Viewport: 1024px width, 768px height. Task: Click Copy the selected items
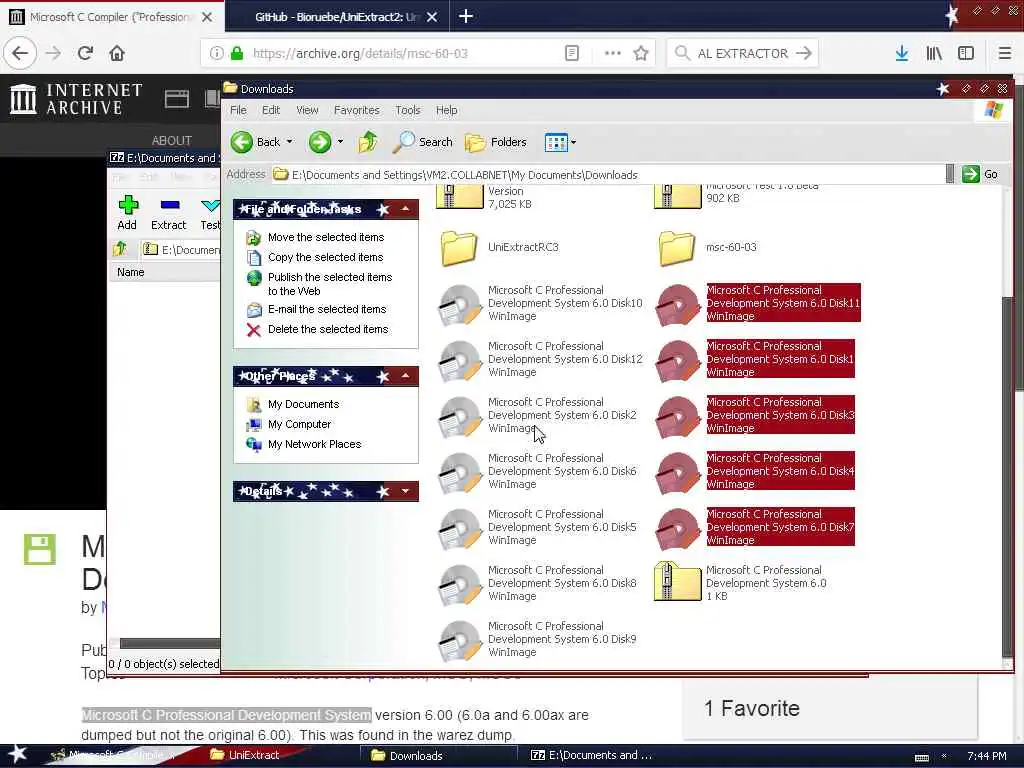[325, 257]
